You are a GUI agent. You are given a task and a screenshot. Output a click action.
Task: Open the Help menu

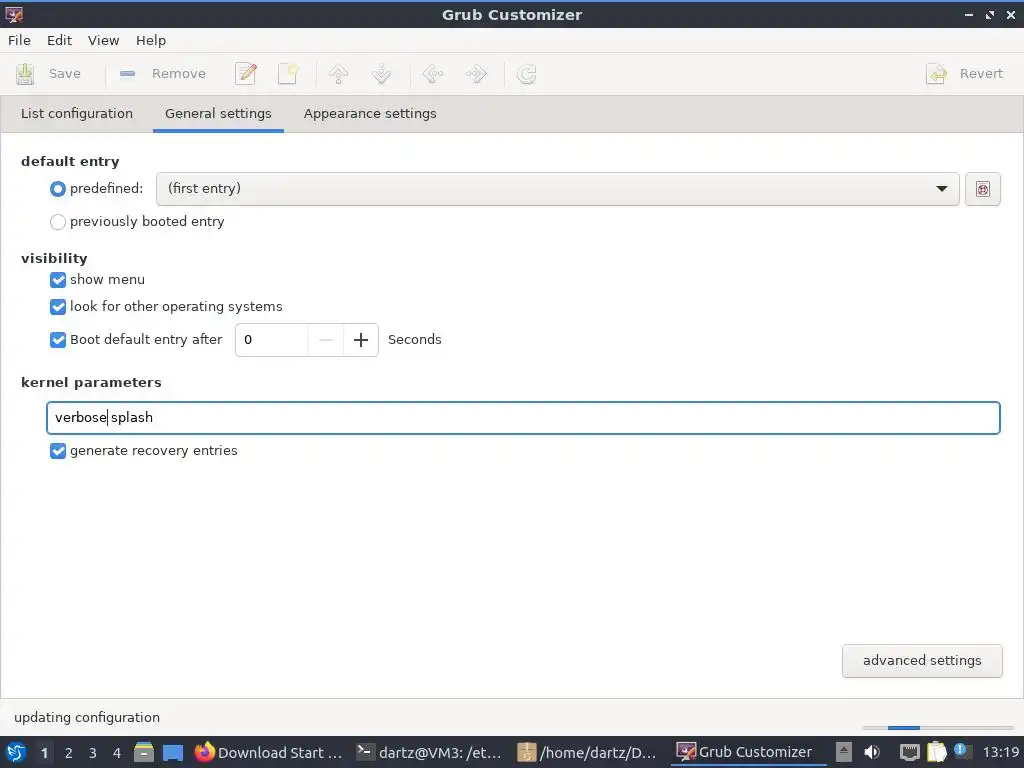(x=151, y=40)
